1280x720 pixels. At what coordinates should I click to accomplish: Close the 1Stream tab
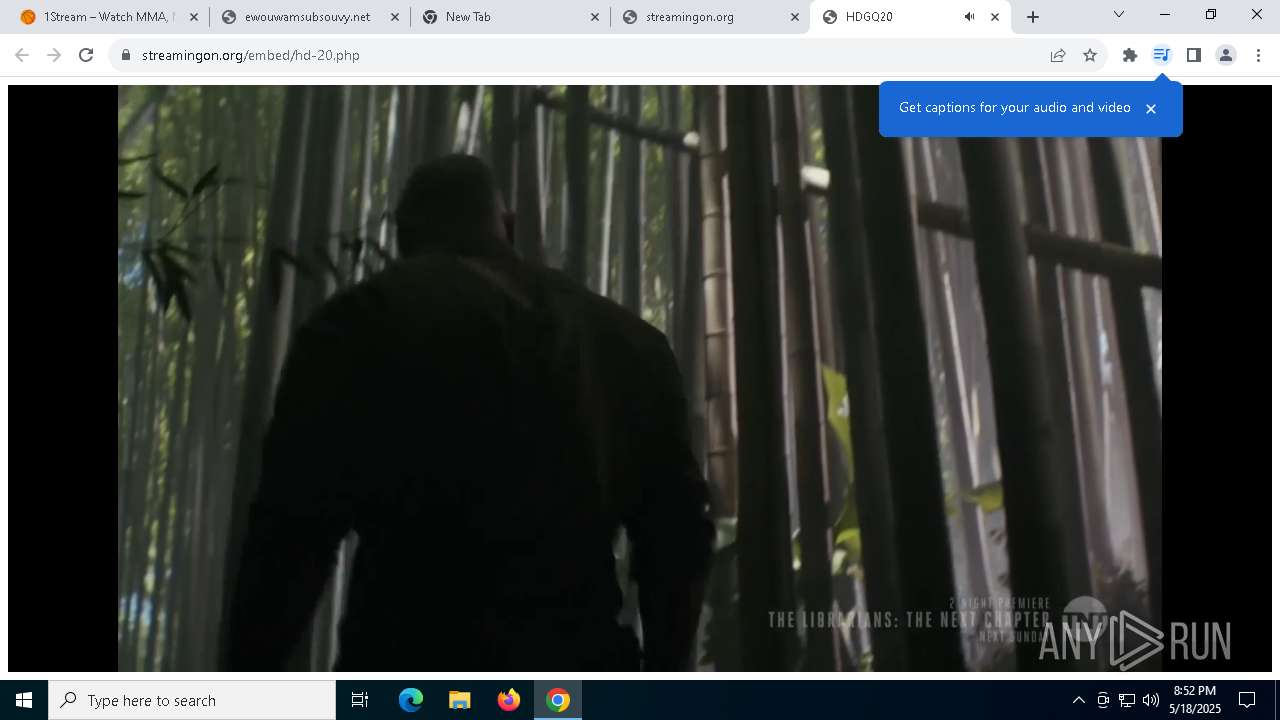[194, 17]
